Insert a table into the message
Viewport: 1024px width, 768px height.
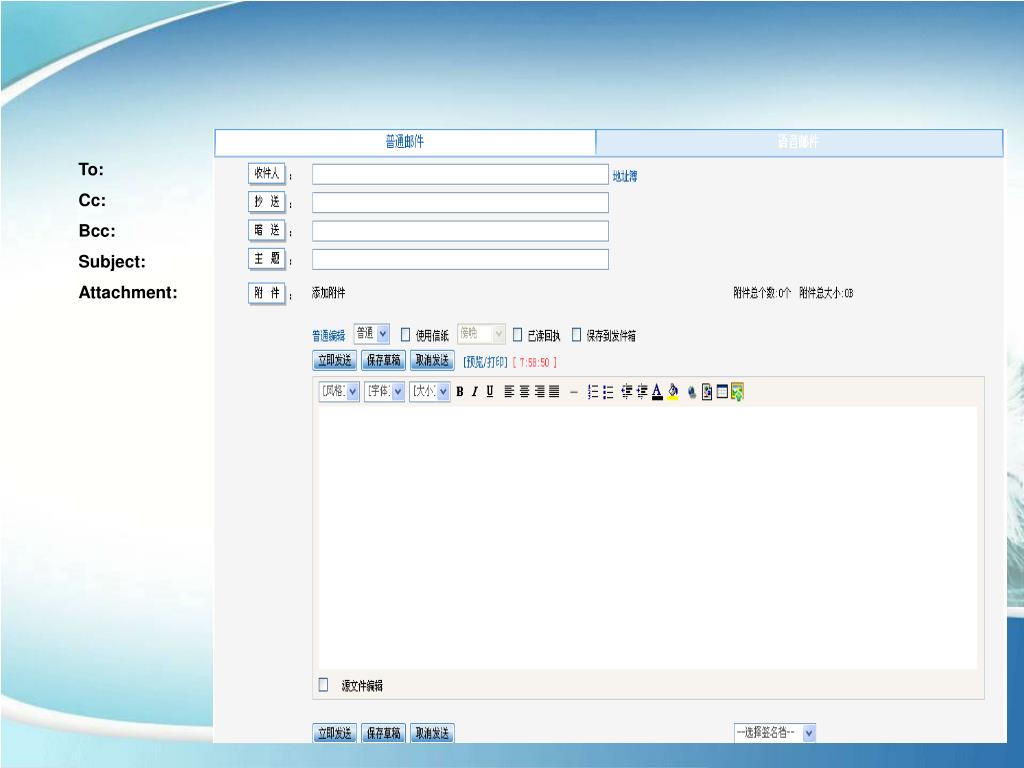722,392
